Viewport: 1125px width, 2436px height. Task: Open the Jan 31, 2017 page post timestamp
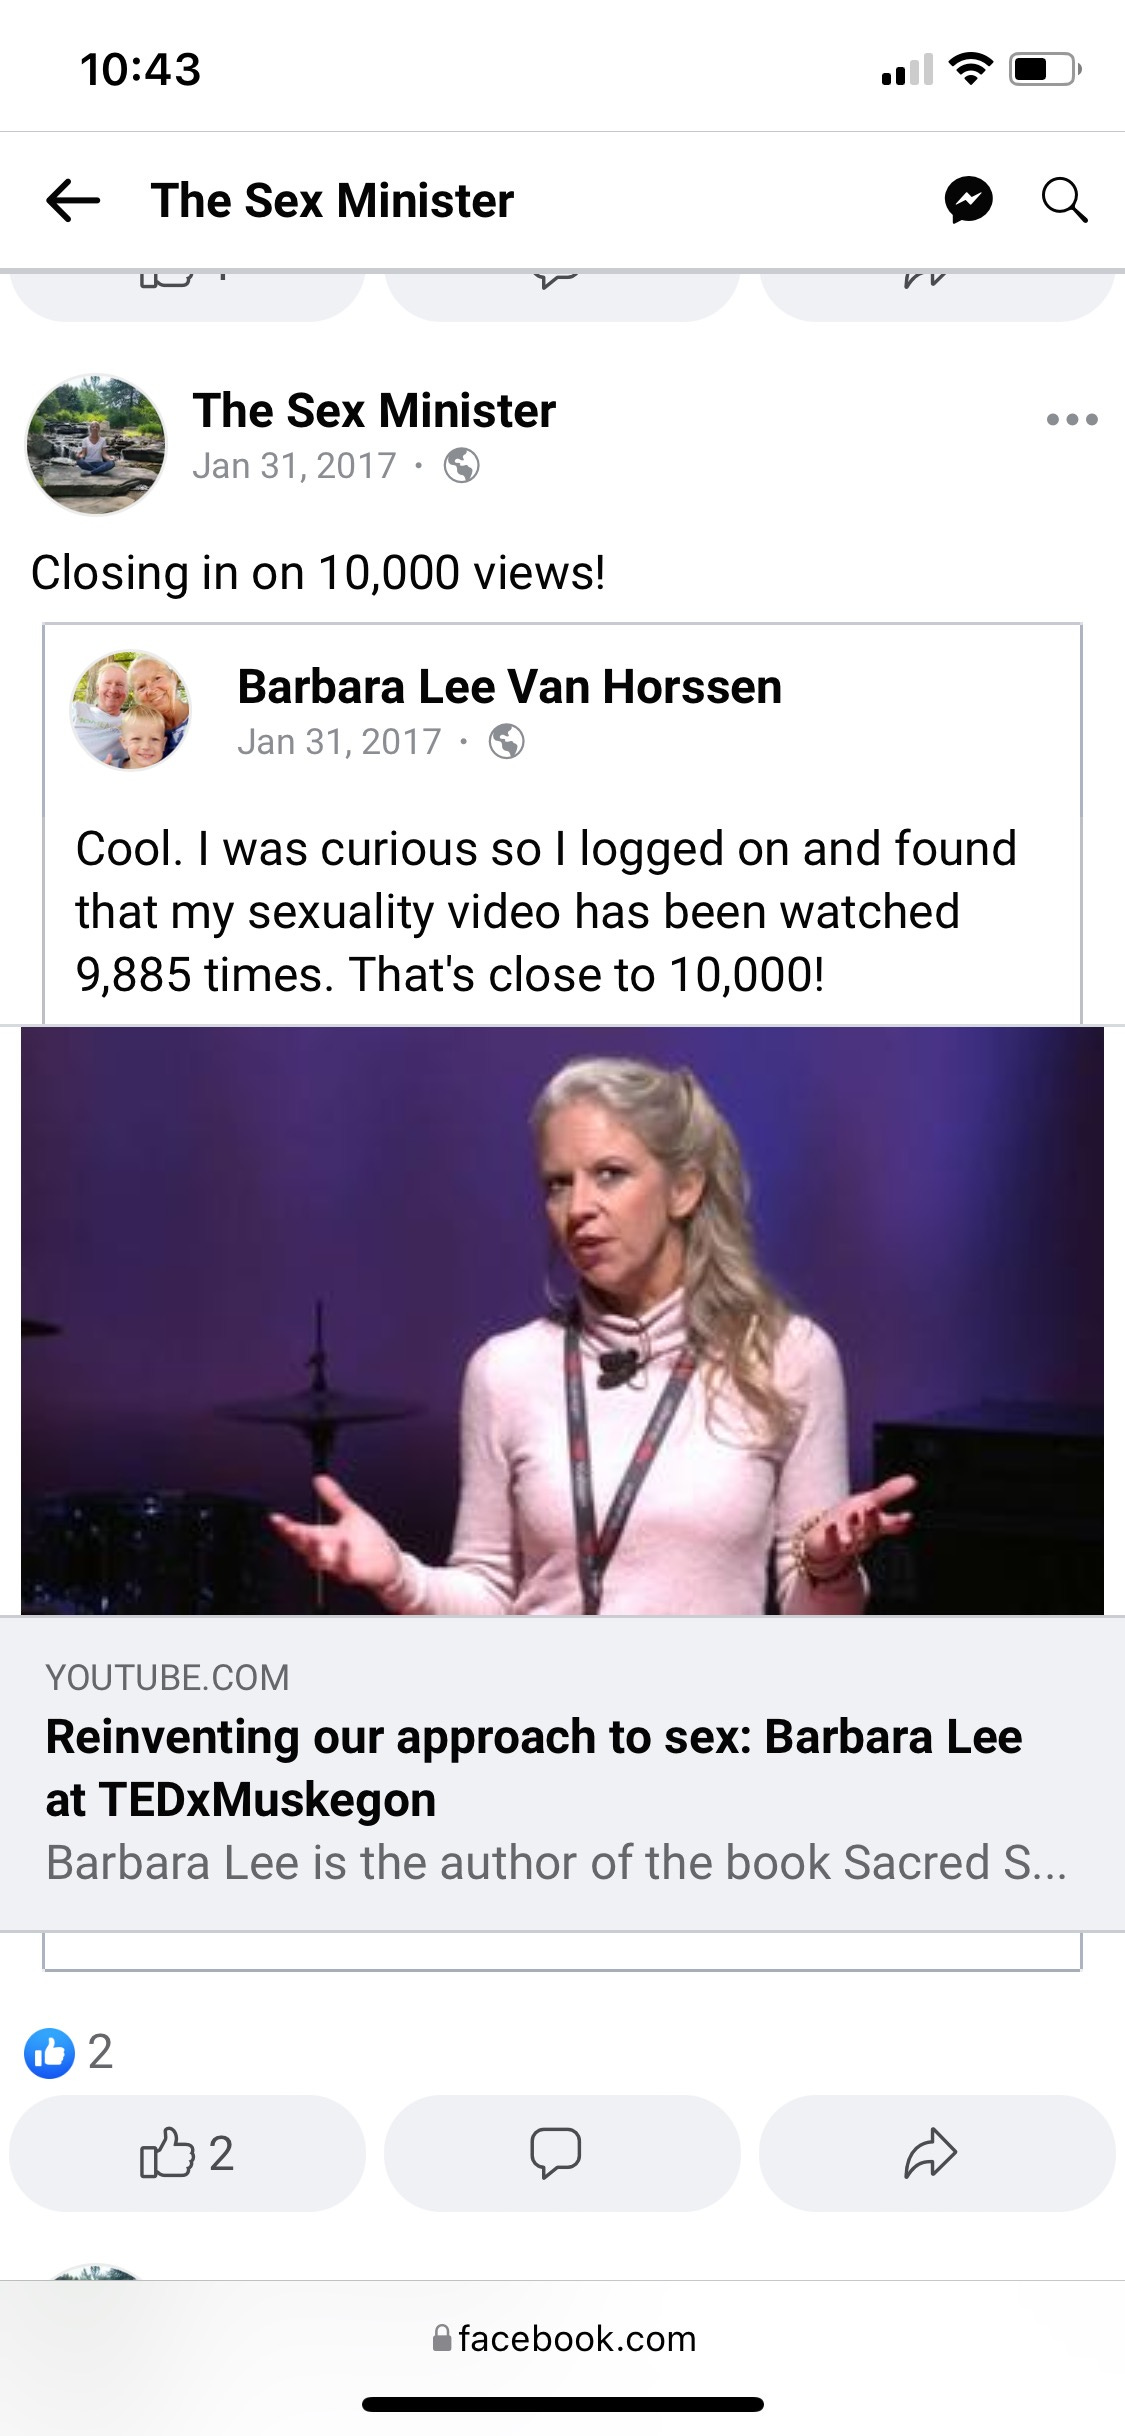coord(294,466)
